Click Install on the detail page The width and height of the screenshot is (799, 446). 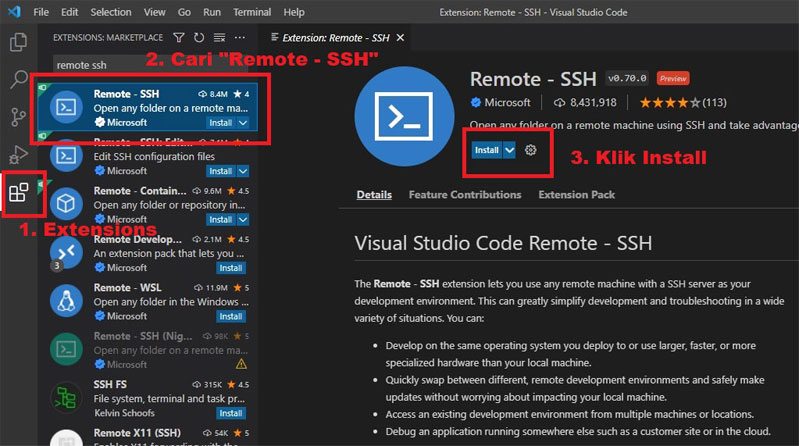point(487,150)
